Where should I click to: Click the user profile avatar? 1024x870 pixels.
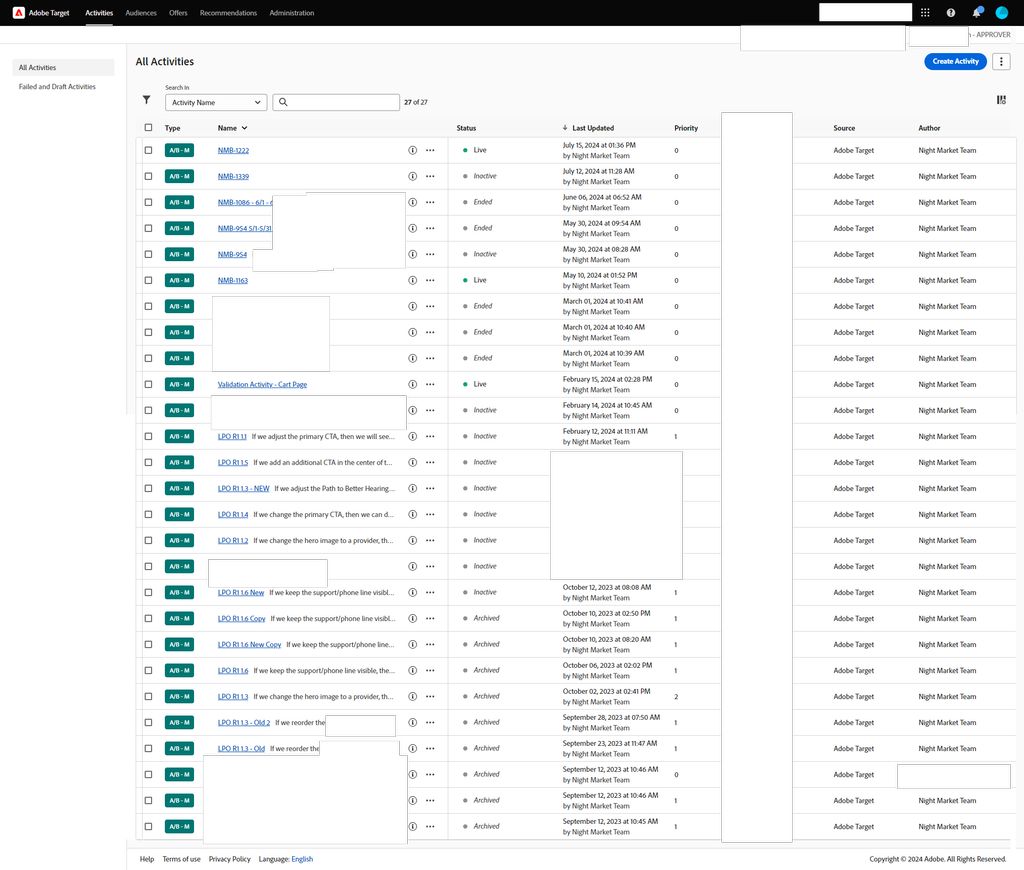(1002, 13)
